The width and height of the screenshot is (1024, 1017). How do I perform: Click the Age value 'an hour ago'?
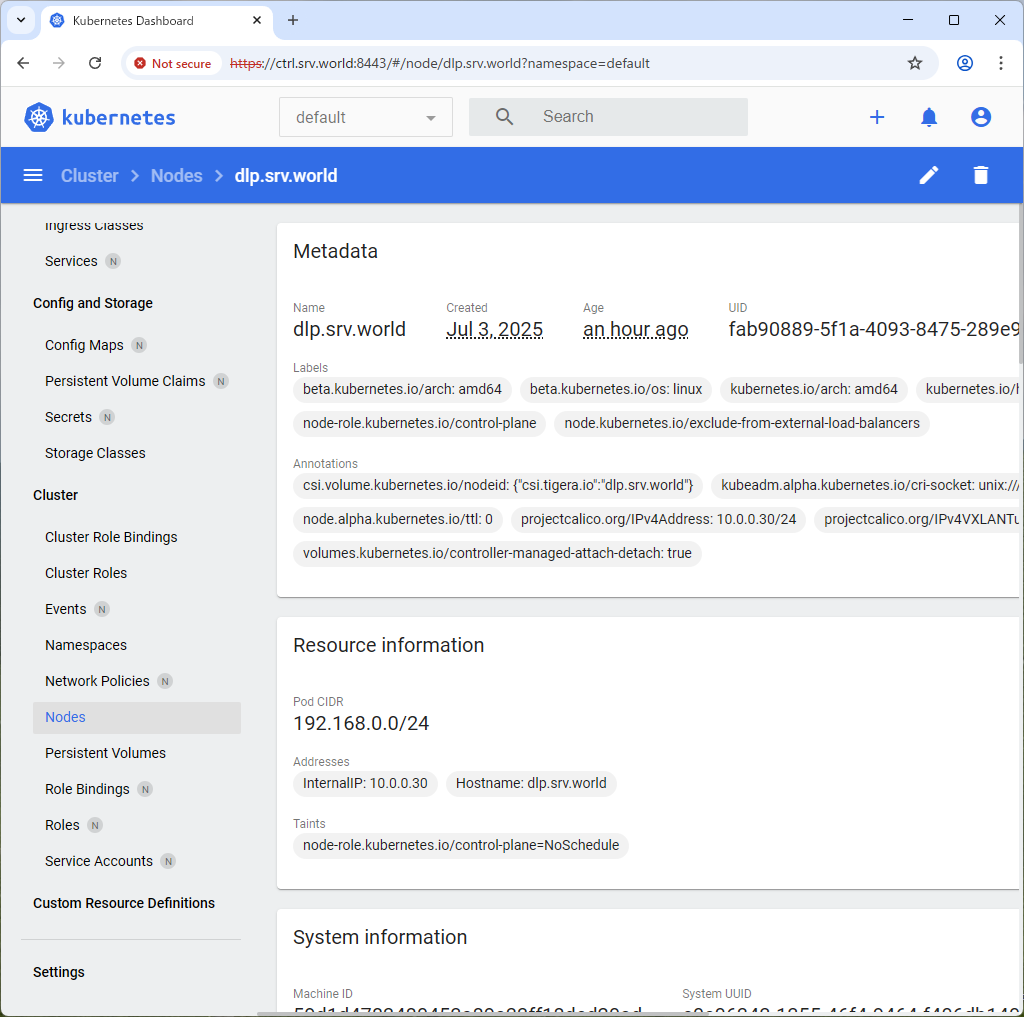pyautogui.click(x=635, y=329)
